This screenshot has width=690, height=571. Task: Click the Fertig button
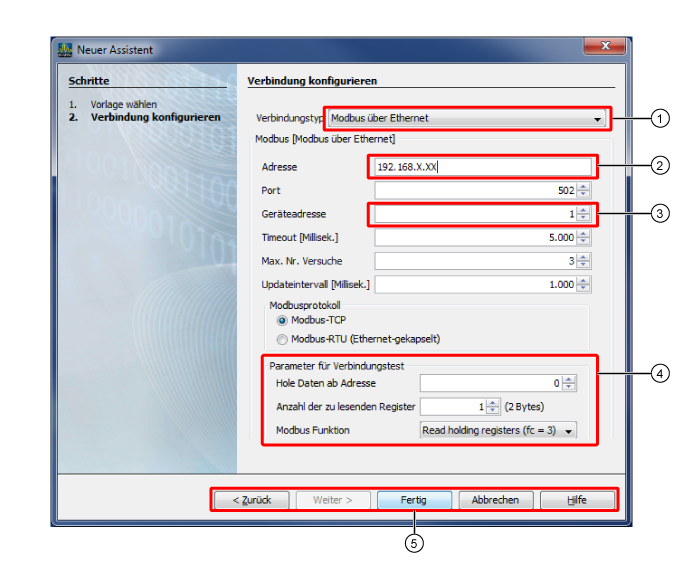414,500
